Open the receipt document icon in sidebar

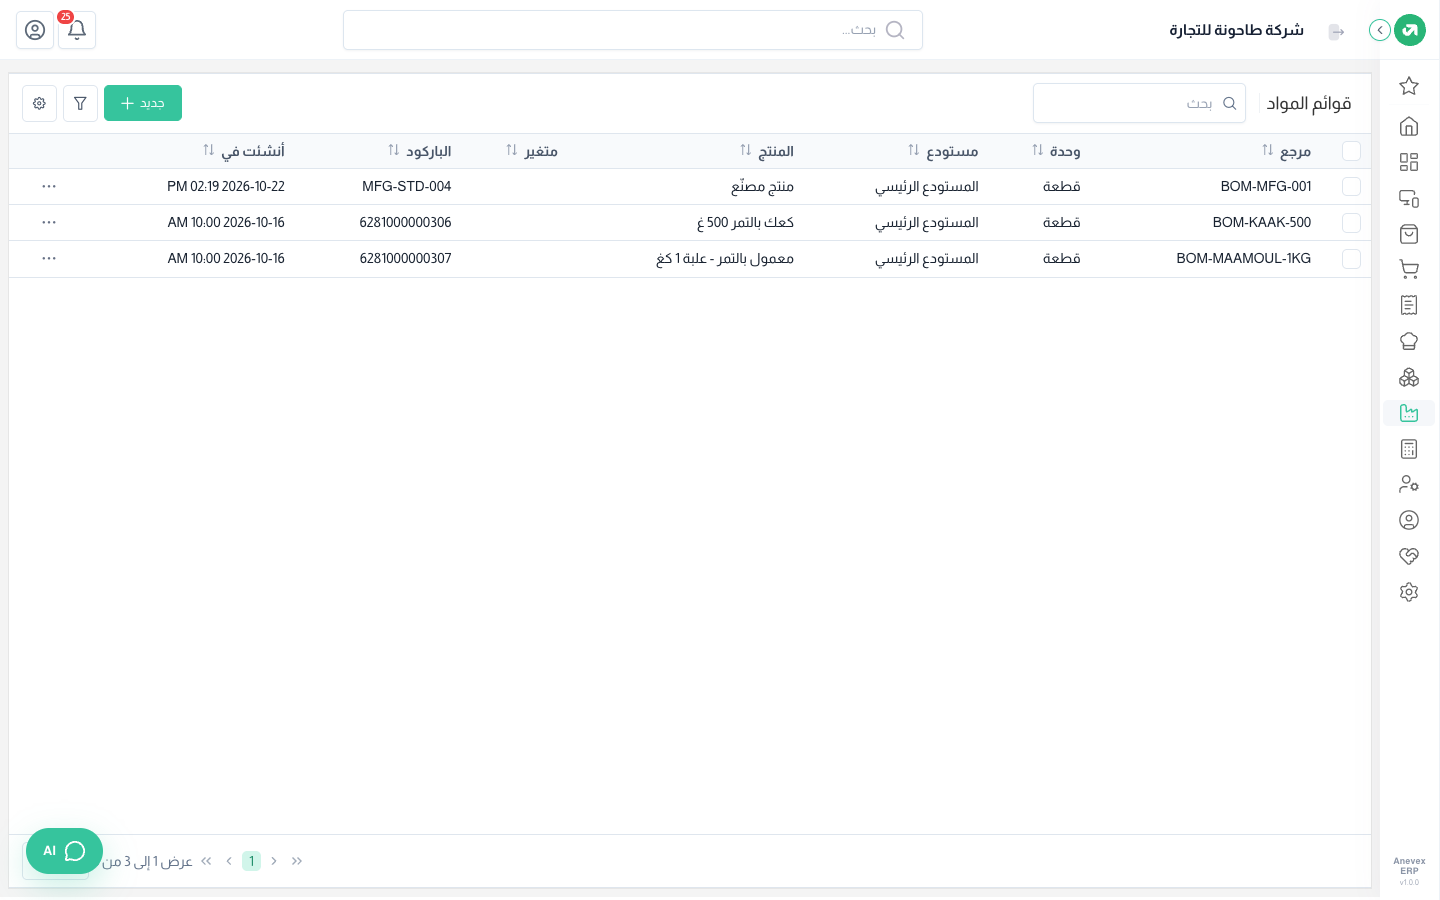(1409, 305)
